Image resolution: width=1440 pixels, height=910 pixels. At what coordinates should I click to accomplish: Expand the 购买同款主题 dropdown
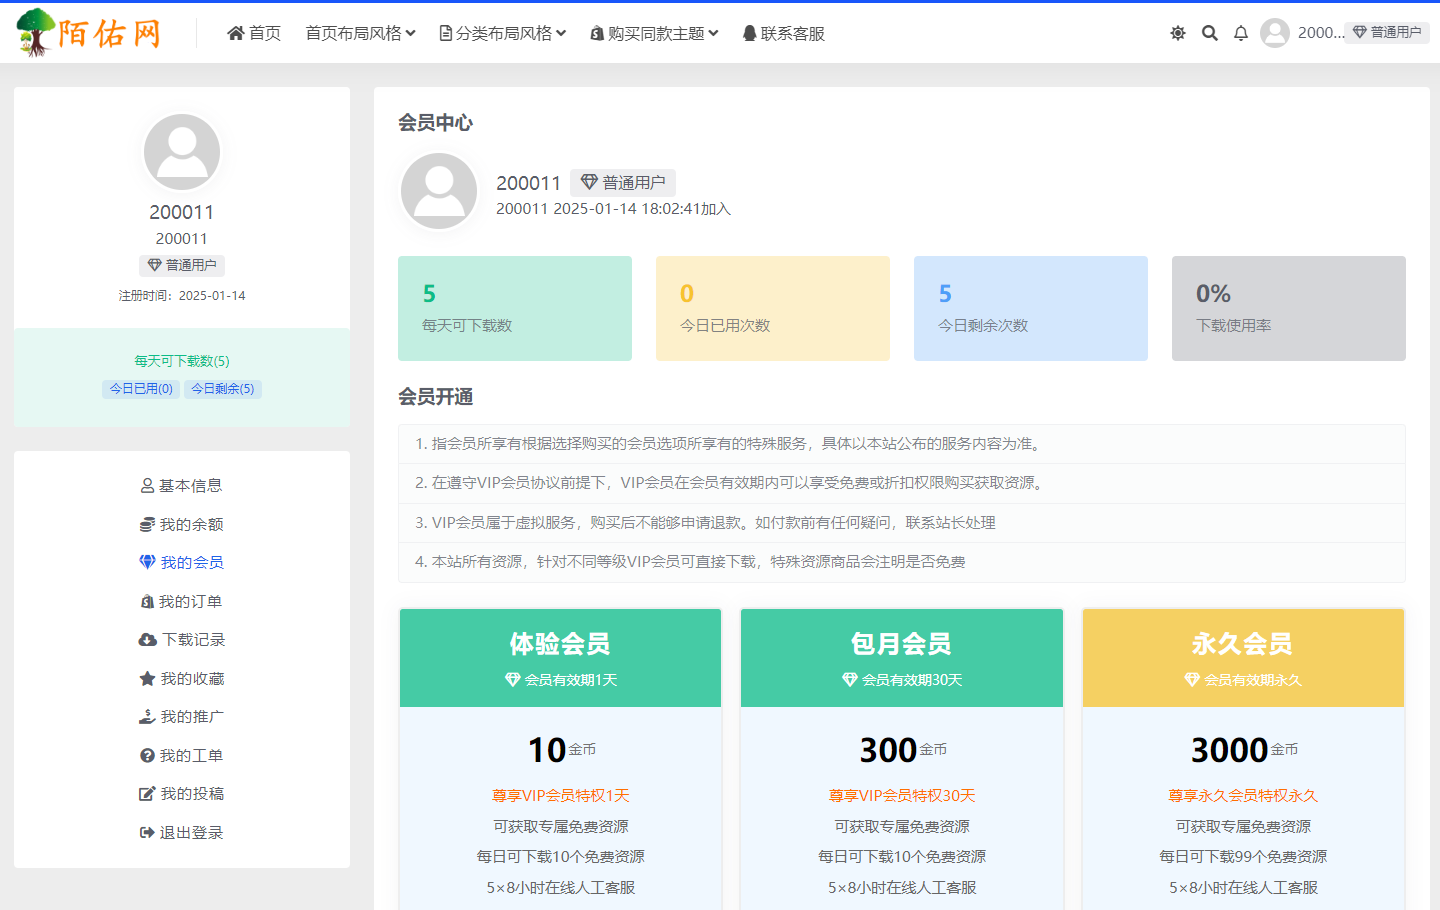(655, 33)
